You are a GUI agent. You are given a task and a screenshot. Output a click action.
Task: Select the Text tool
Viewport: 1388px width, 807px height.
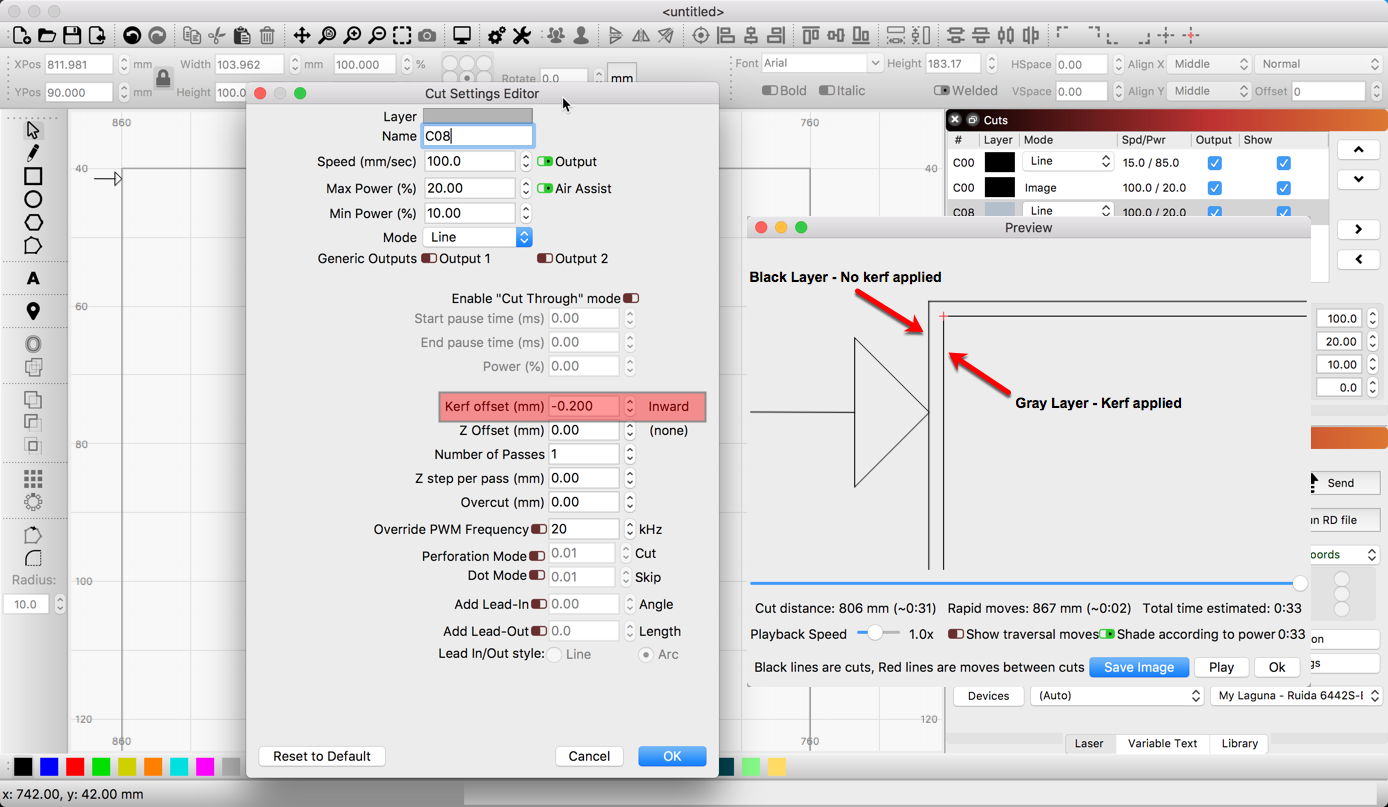click(x=33, y=279)
